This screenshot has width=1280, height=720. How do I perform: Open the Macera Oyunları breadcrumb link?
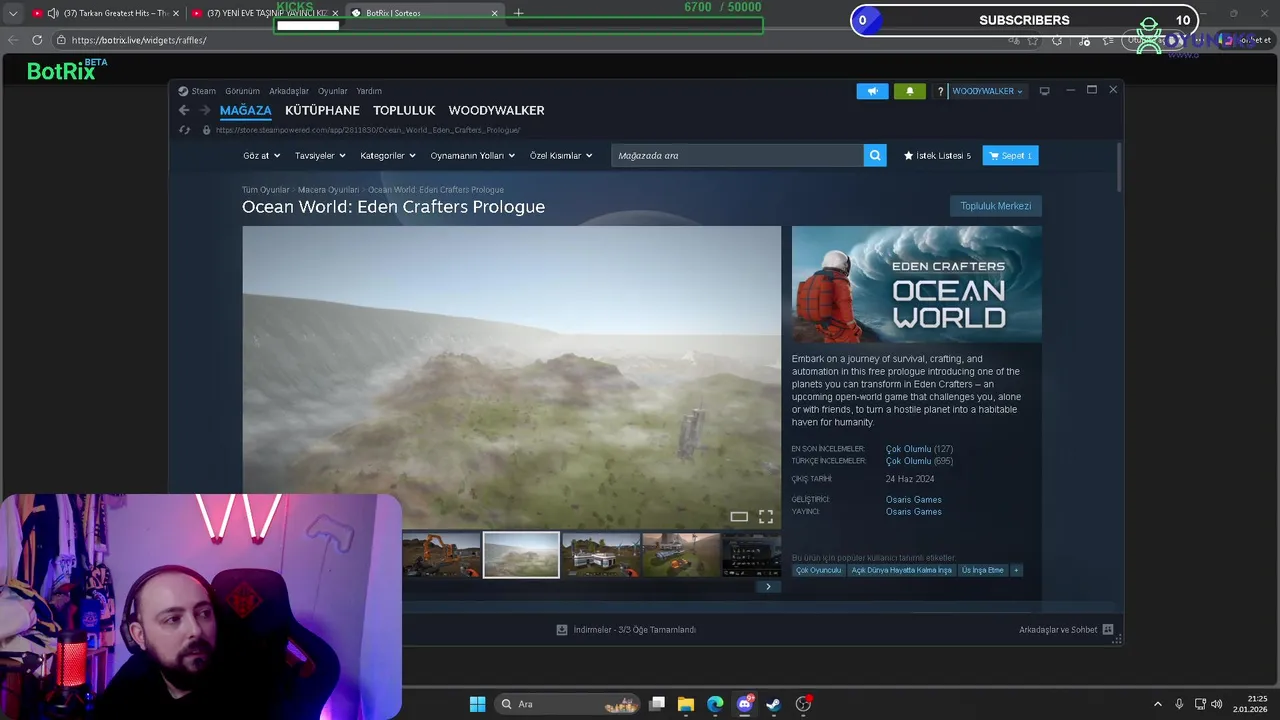pyautogui.click(x=328, y=190)
